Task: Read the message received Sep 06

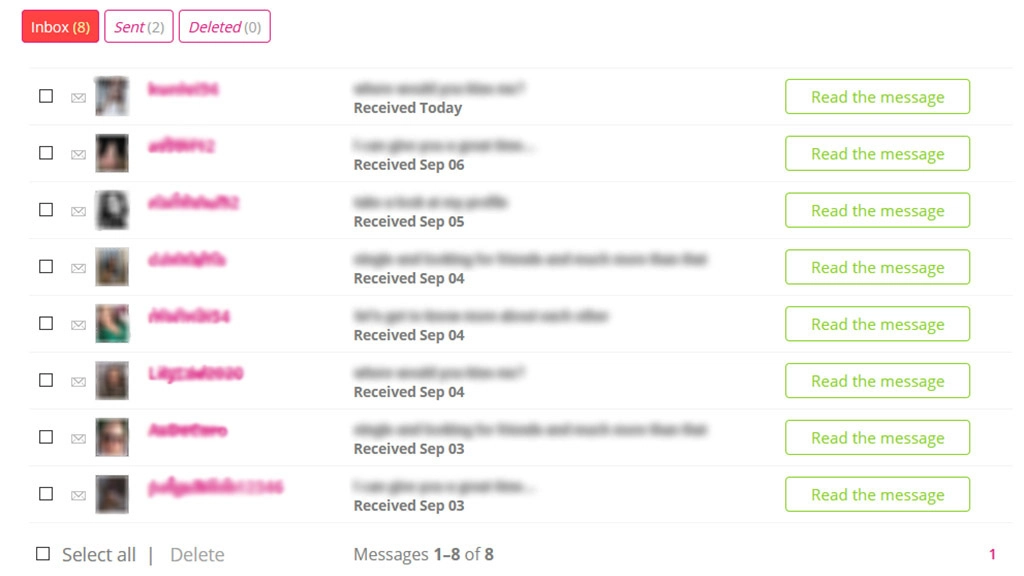Action: (x=877, y=154)
